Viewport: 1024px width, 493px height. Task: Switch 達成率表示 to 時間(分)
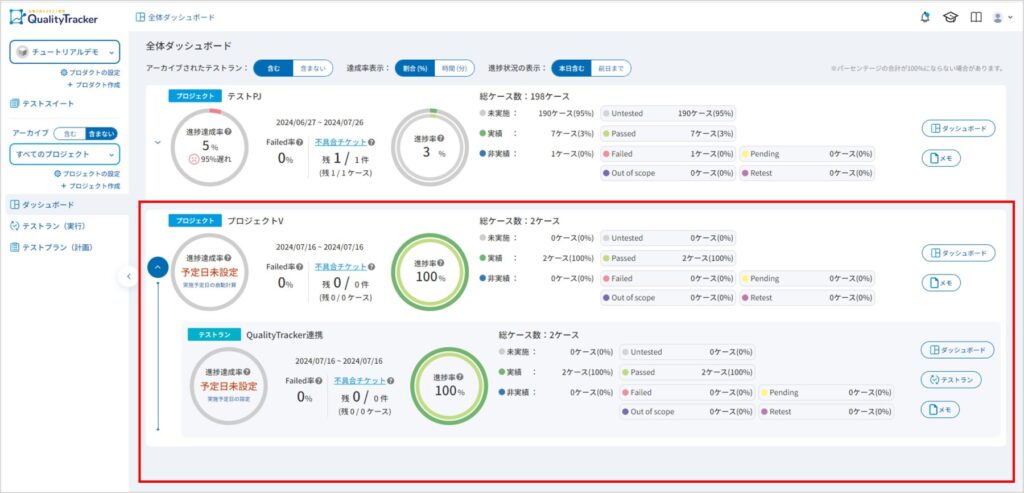tap(454, 68)
